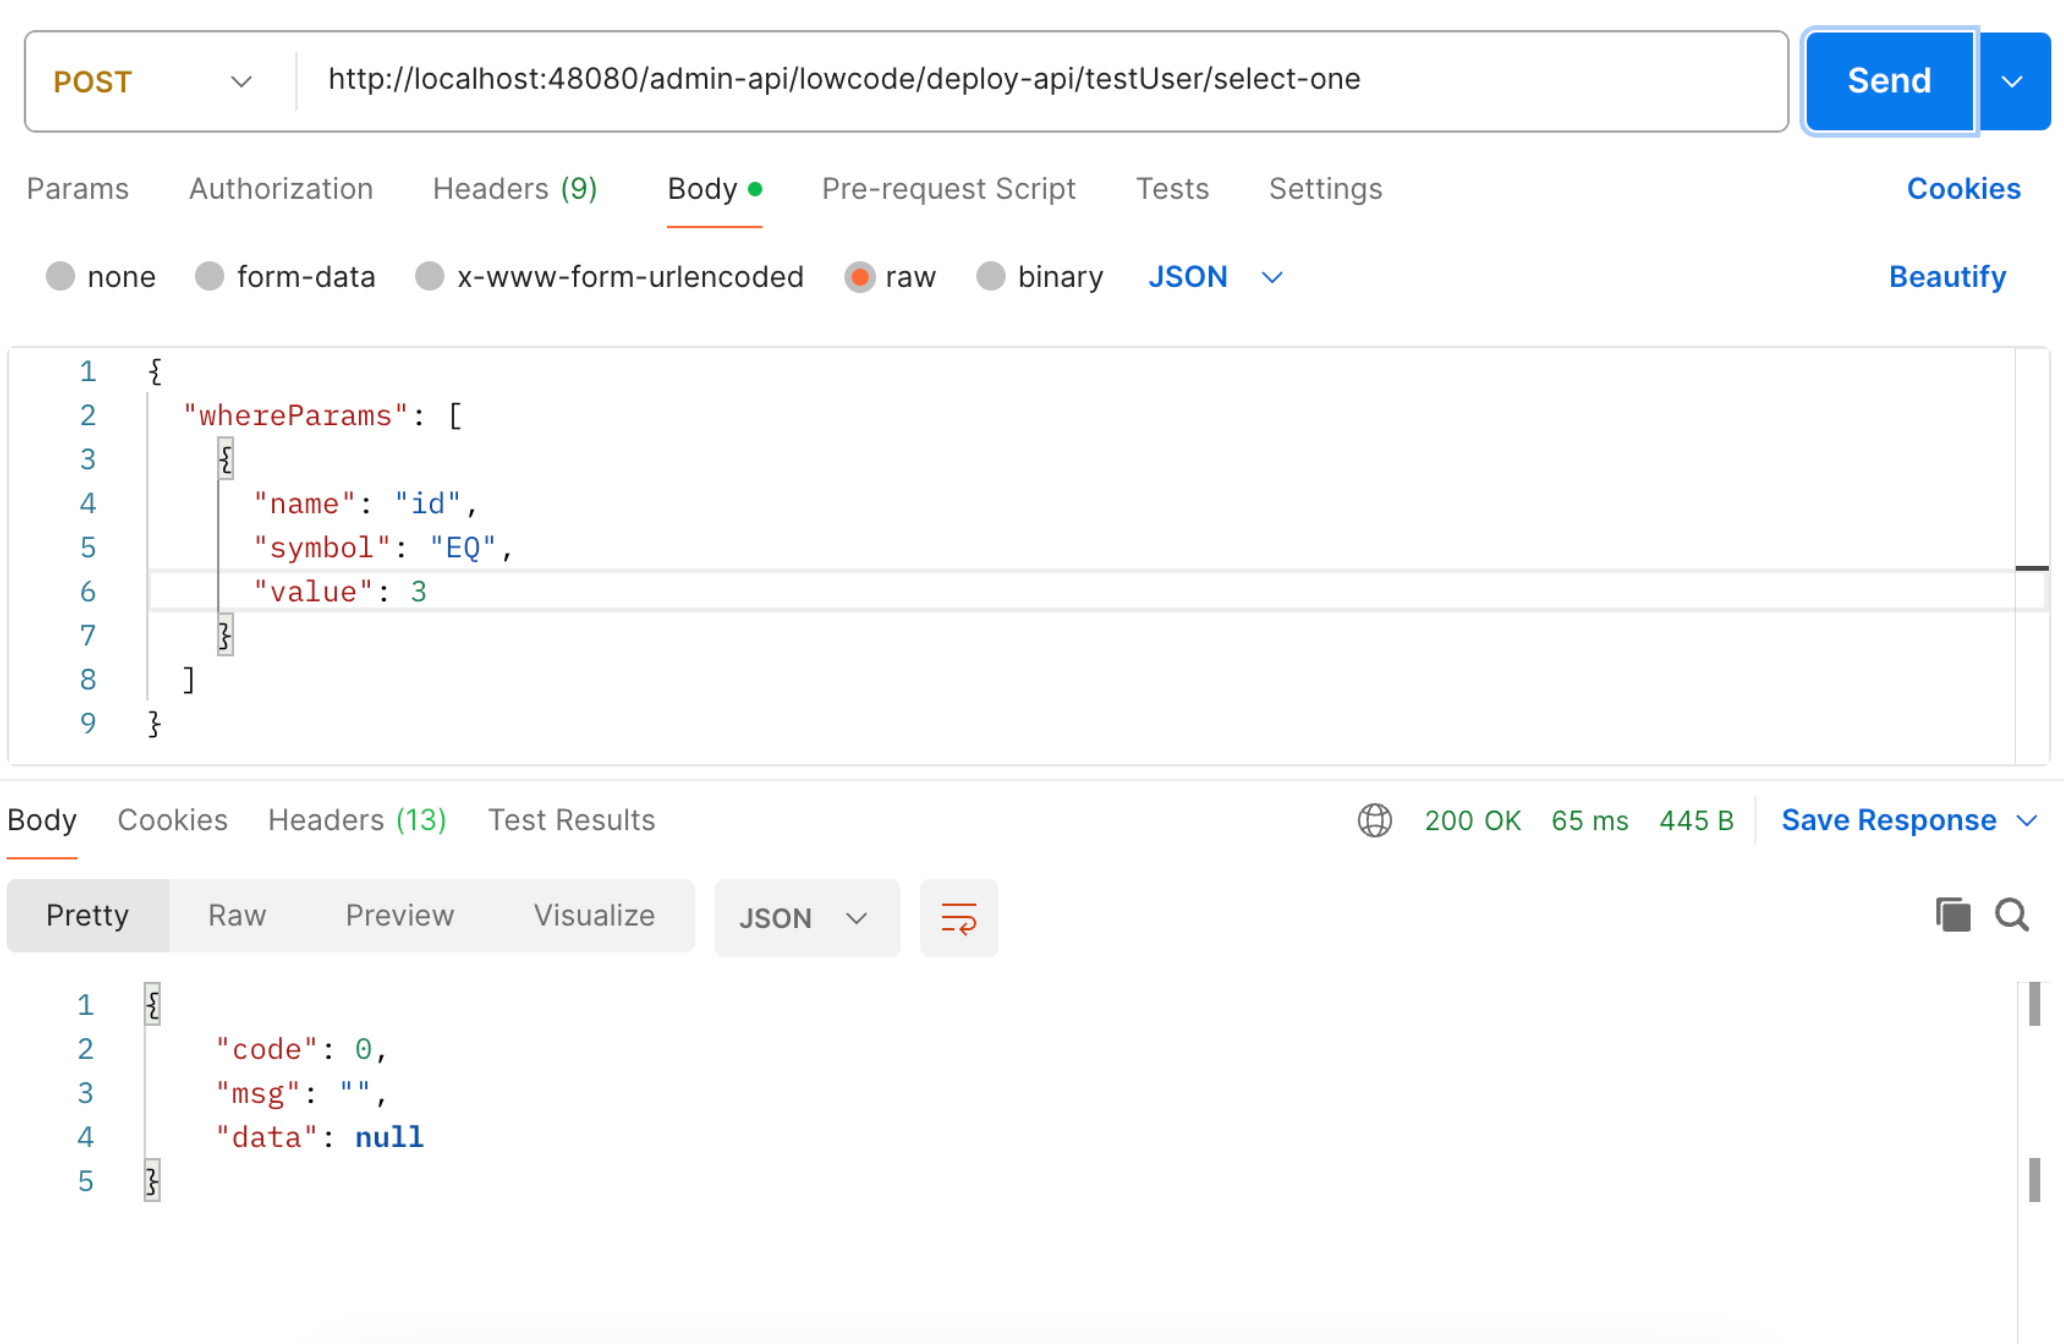The image size is (2064, 1344).
Task: Click the network globe icon
Action: [x=1374, y=820]
